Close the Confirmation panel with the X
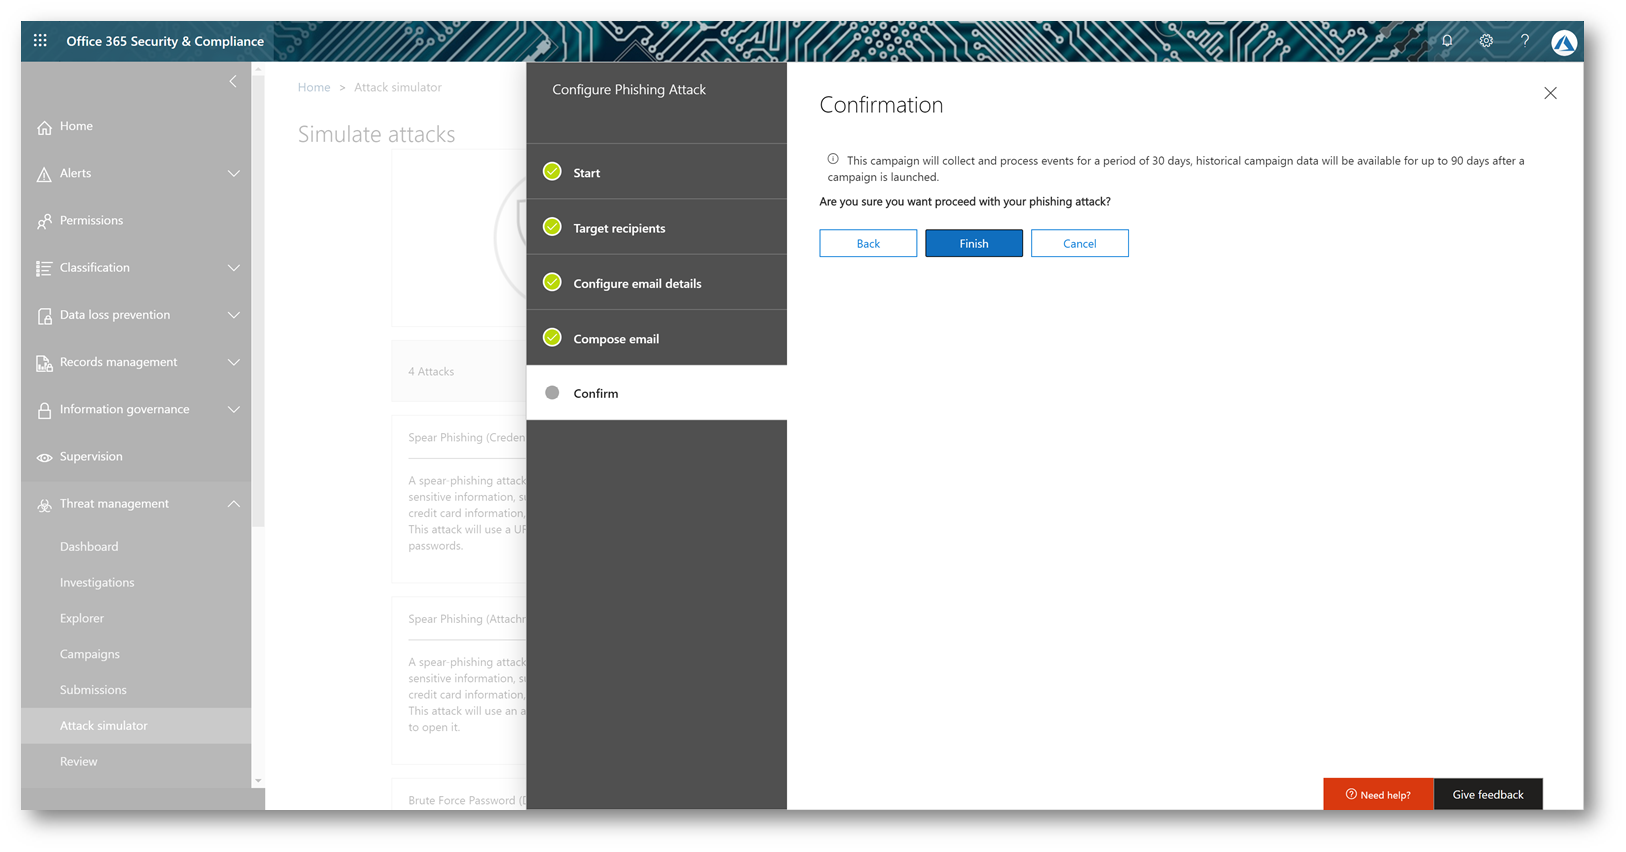1626x852 pixels. point(1550,93)
